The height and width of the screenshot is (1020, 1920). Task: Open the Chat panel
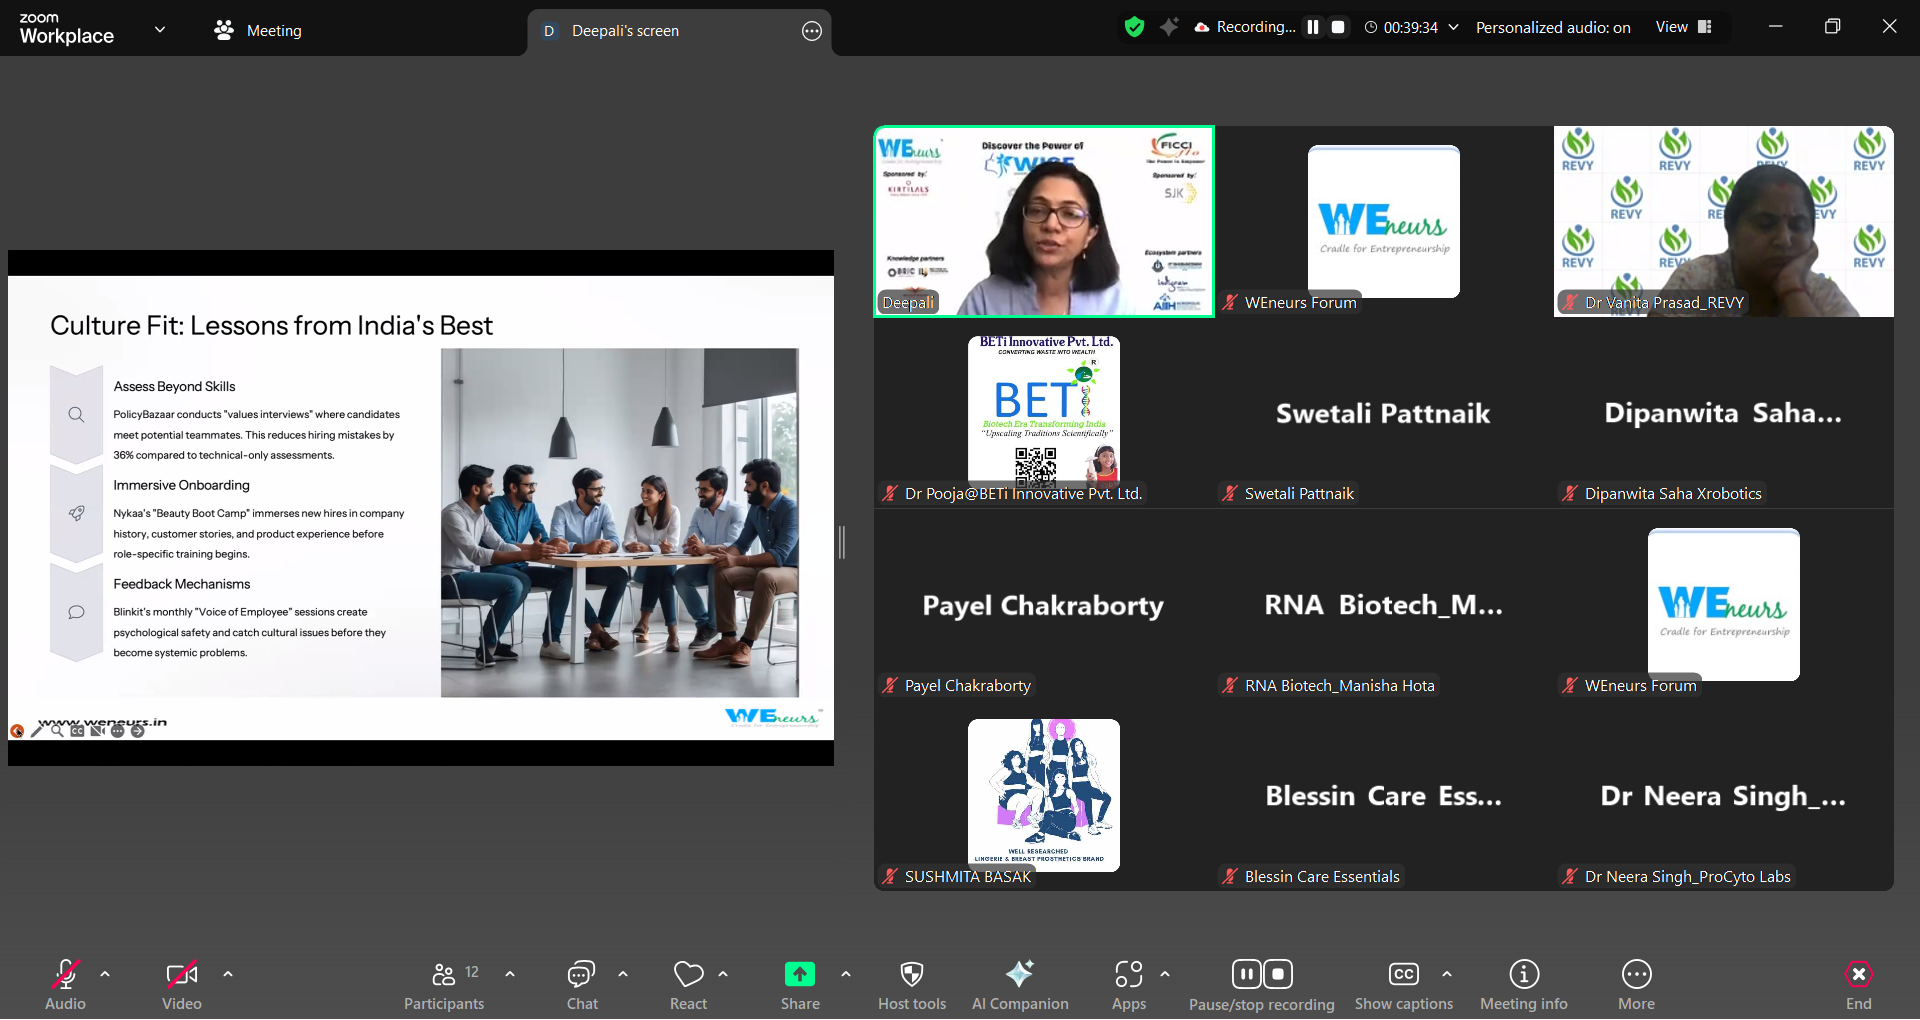(x=581, y=985)
